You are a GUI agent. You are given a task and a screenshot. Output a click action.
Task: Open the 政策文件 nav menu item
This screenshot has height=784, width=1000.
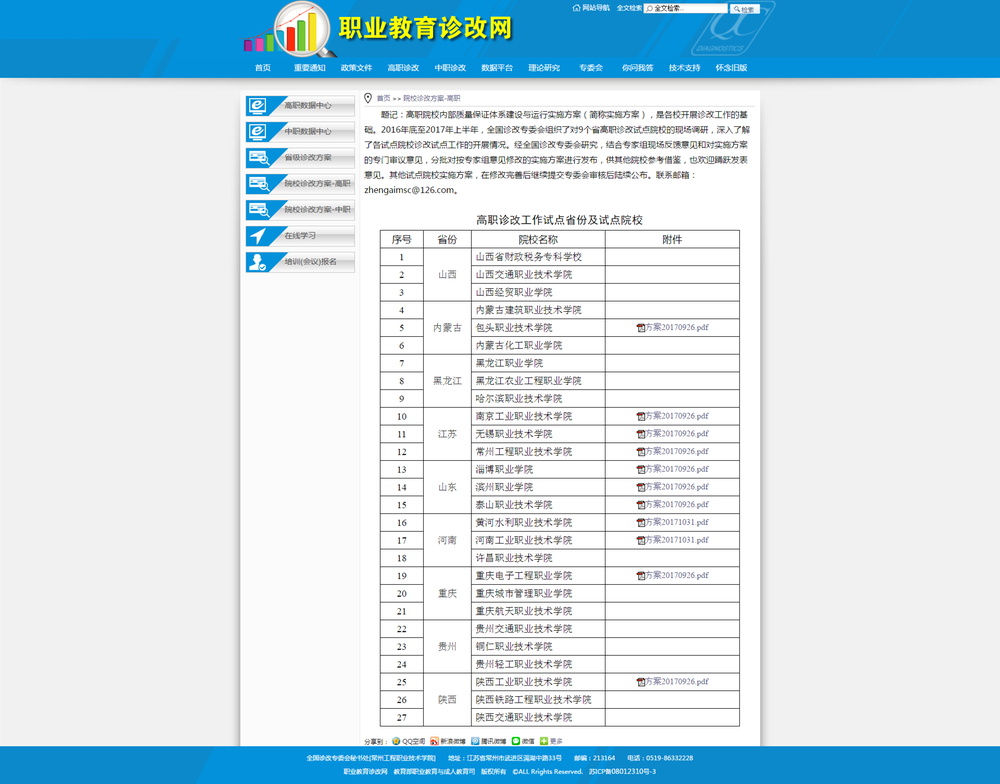[x=357, y=68]
